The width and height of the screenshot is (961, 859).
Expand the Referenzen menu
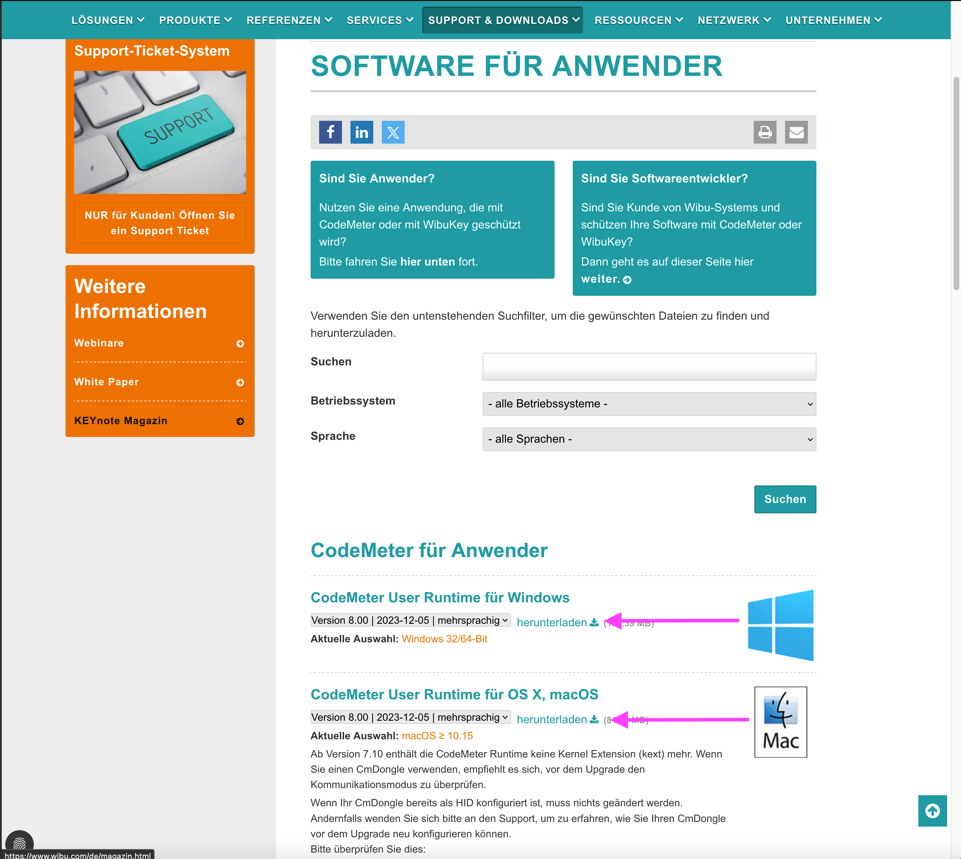point(289,20)
